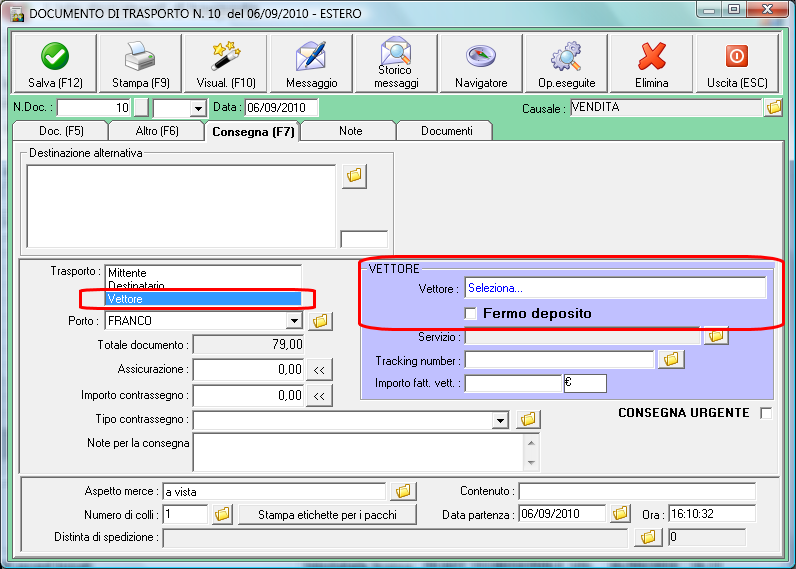Click the N.Doc. number field

(x=94, y=108)
